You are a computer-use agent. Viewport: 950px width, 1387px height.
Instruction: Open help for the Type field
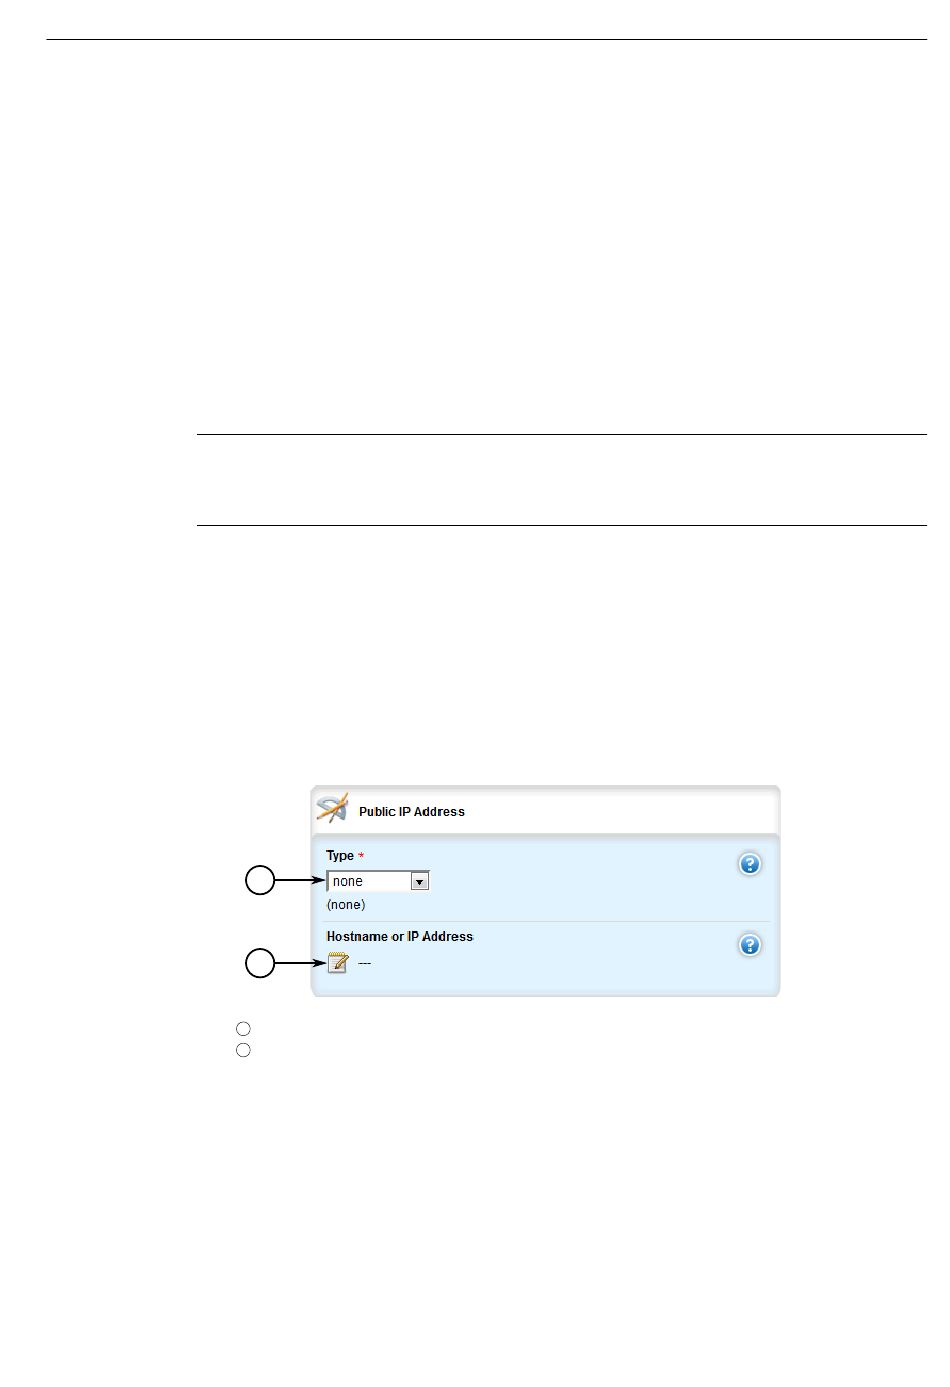tap(750, 864)
